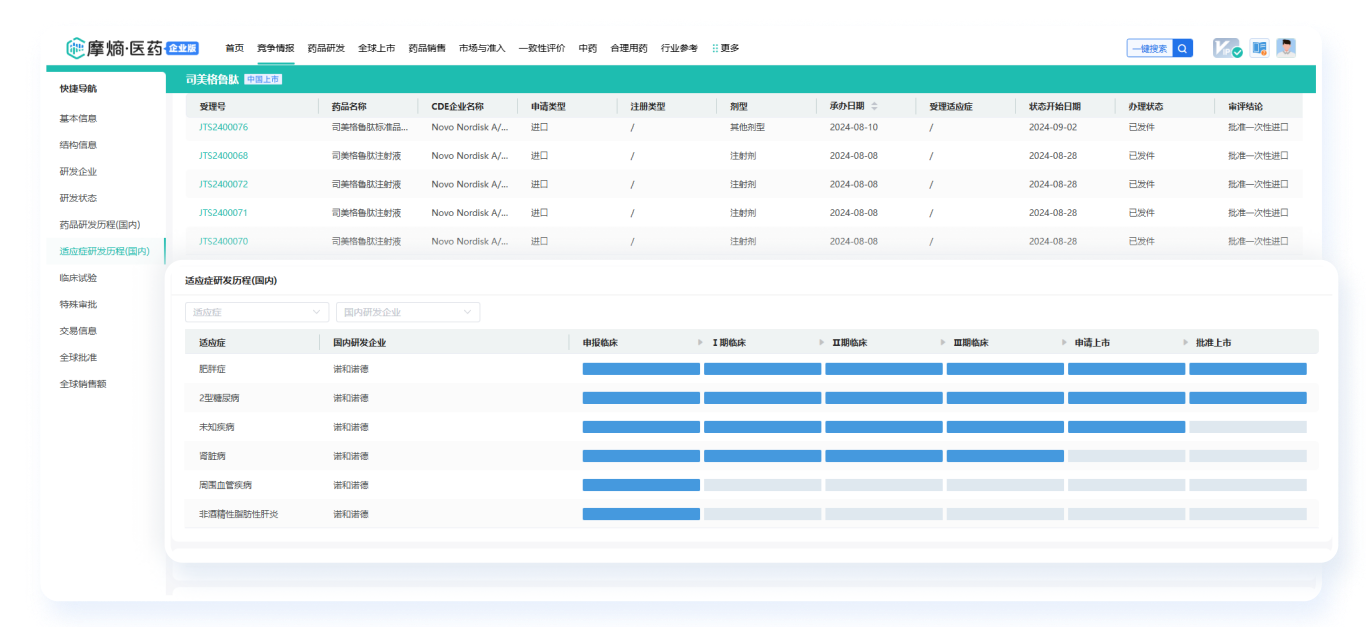Click the 非酒精性脂肪性肝炎 indication row

pyautogui.click(x=751, y=514)
